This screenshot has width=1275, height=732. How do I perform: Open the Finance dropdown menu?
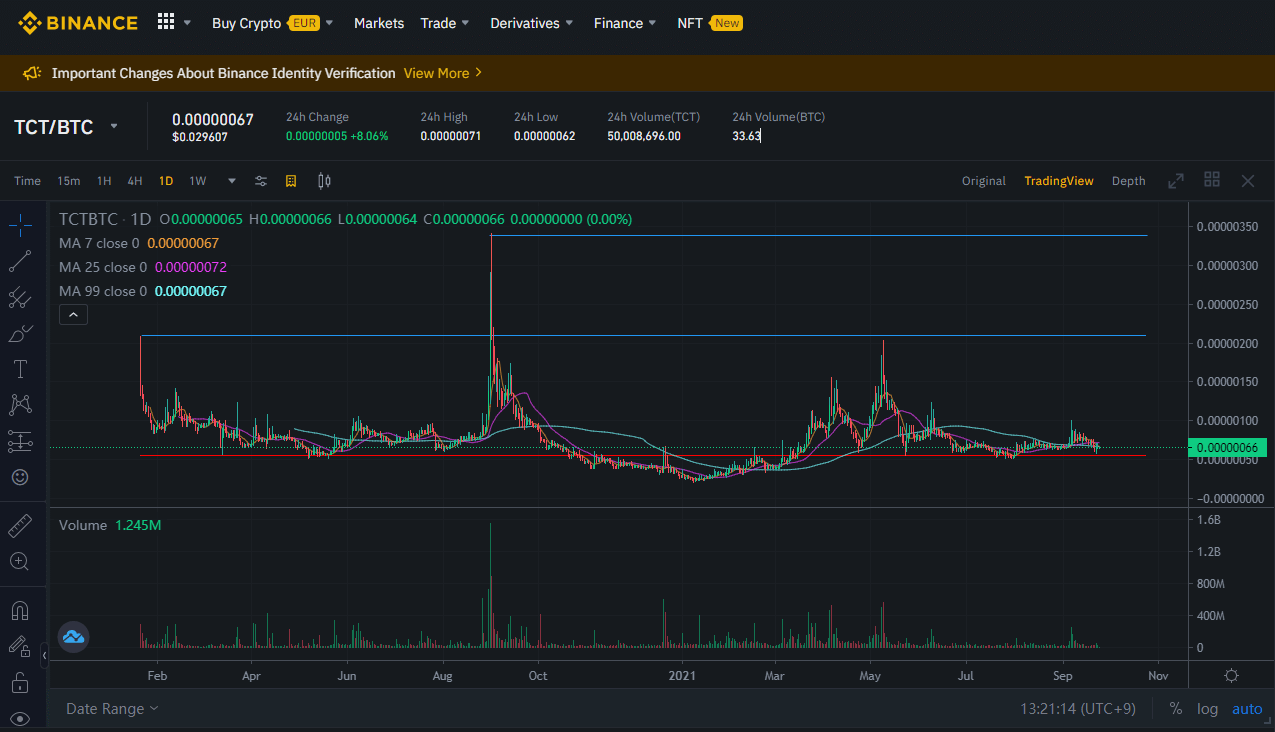[x=625, y=23]
